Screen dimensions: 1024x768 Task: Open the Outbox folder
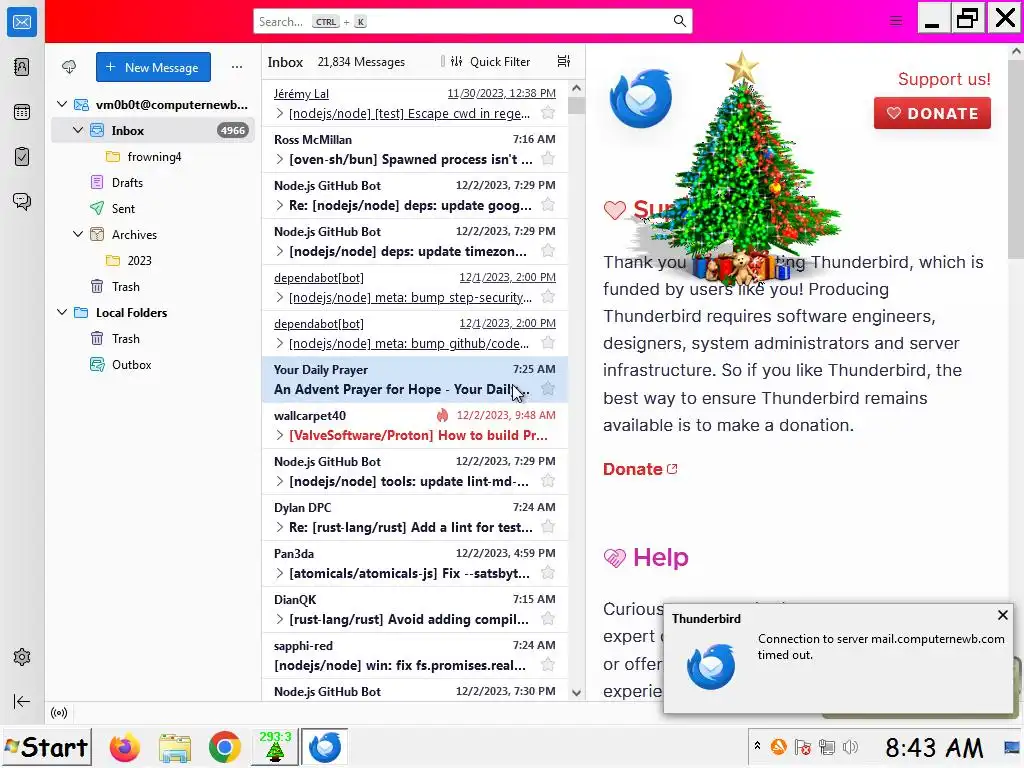153,364
